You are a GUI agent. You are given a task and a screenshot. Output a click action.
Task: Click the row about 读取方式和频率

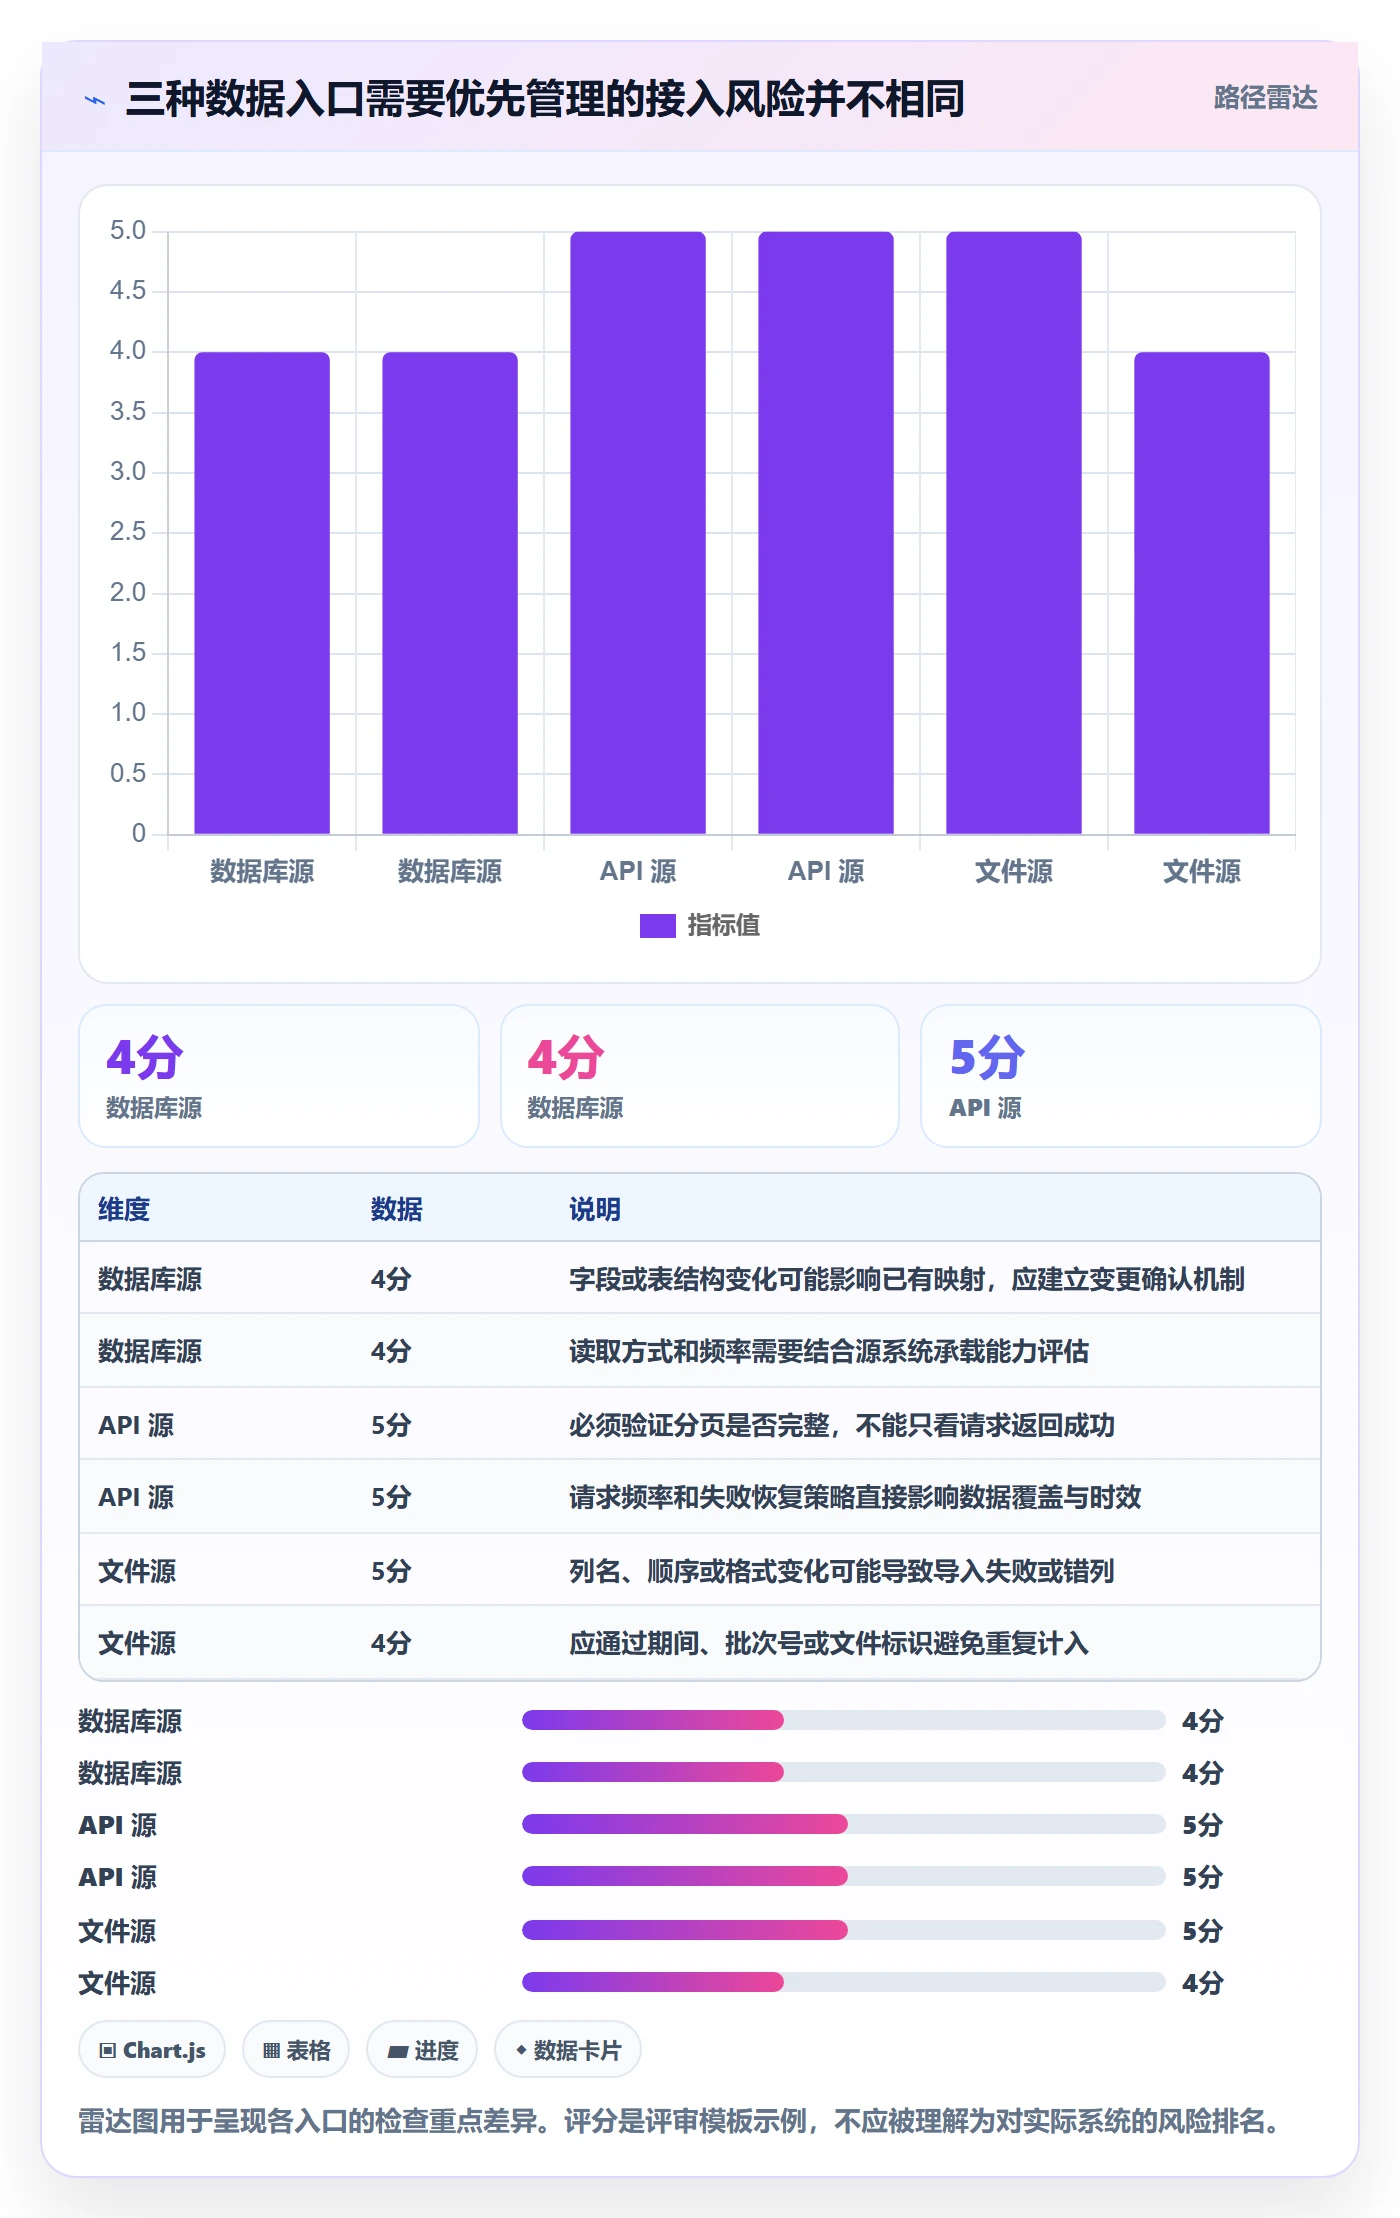[700, 1351]
